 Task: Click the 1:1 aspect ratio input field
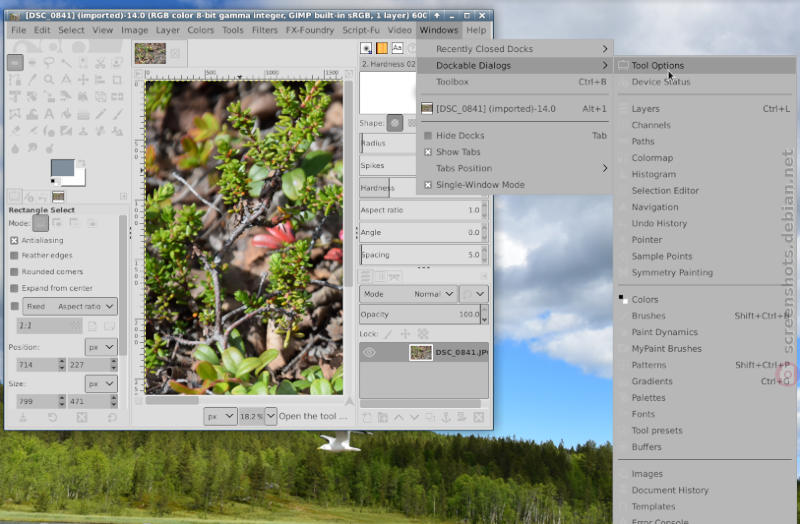[x=49, y=326]
